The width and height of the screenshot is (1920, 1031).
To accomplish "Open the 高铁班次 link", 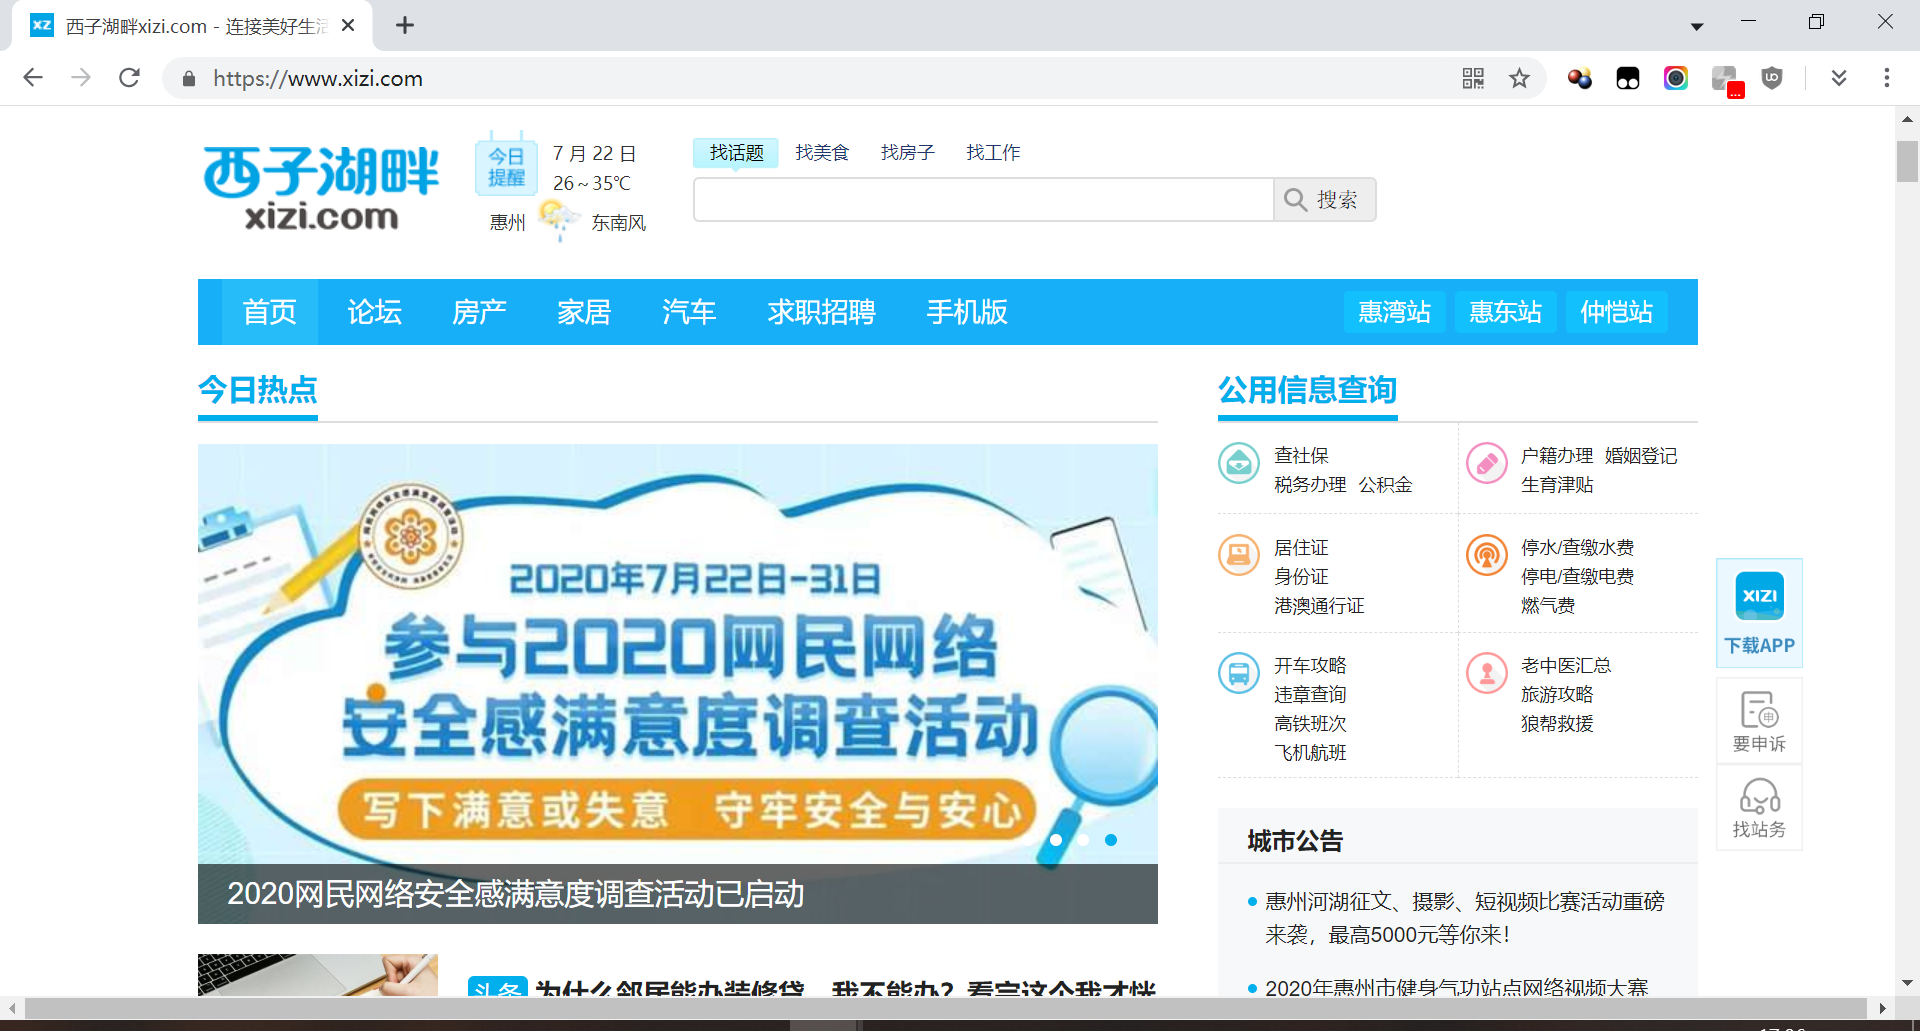I will [x=1310, y=724].
